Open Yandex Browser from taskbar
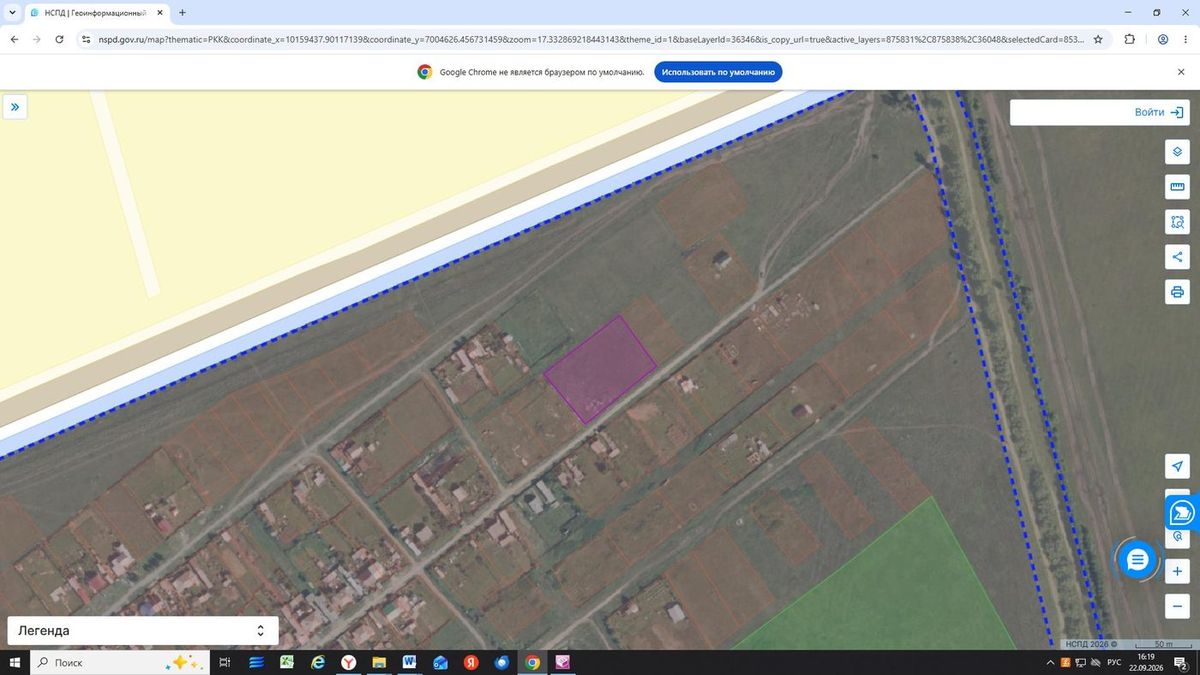This screenshot has height=675, width=1200. tap(348, 662)
